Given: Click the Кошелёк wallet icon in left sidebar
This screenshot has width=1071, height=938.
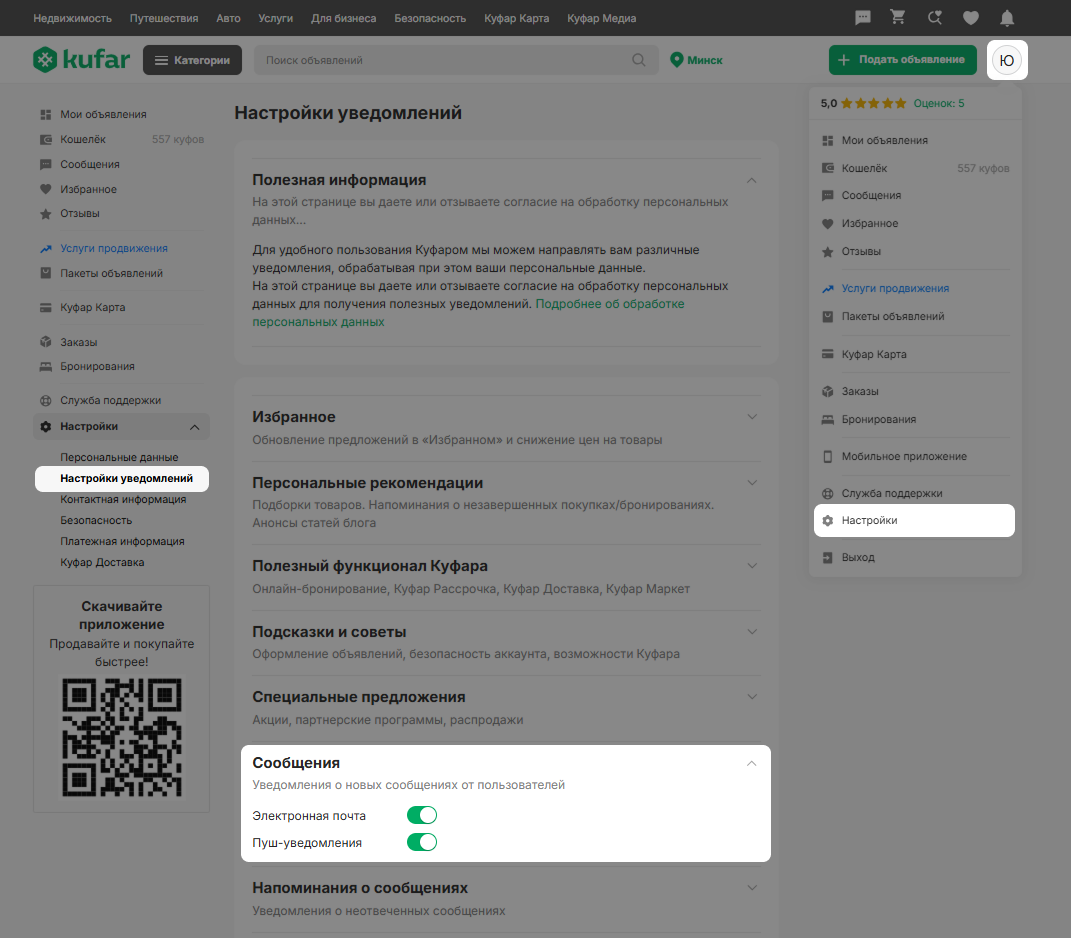Looking at the screenshot, I should pos(46,139).
